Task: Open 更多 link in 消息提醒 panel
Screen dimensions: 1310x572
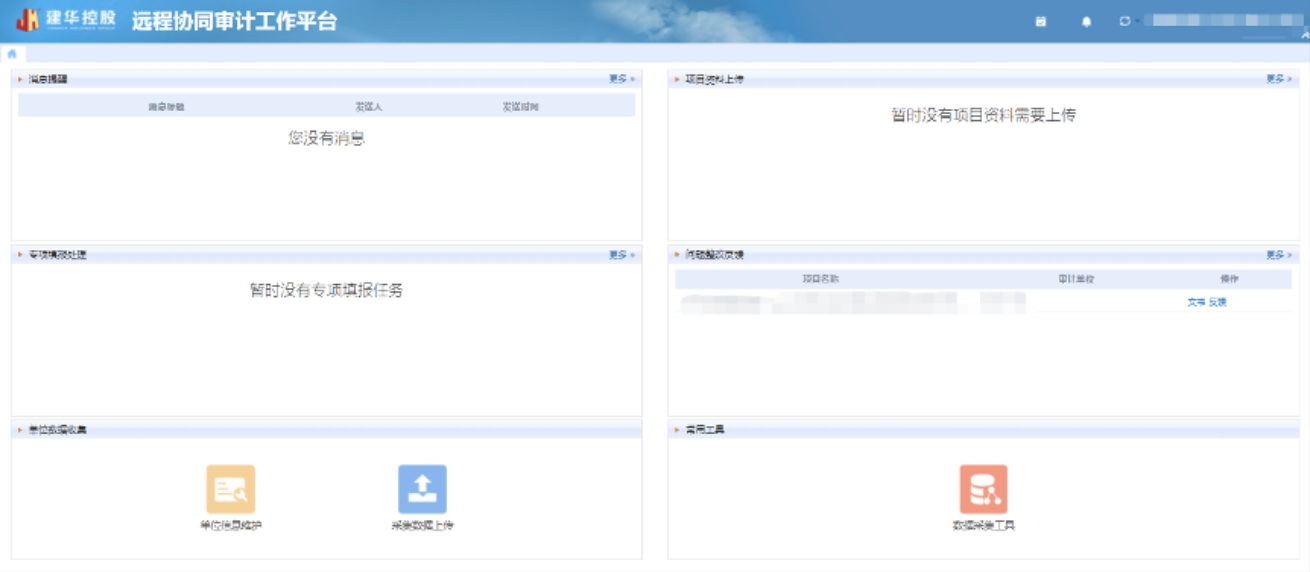Action: tap(621, 79)
